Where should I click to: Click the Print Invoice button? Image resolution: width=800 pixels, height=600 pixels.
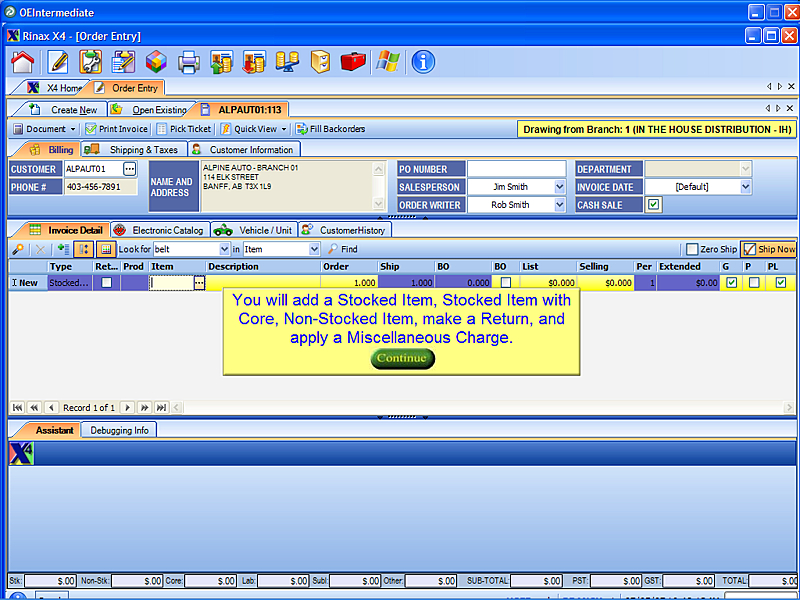[x=117, y=129]
